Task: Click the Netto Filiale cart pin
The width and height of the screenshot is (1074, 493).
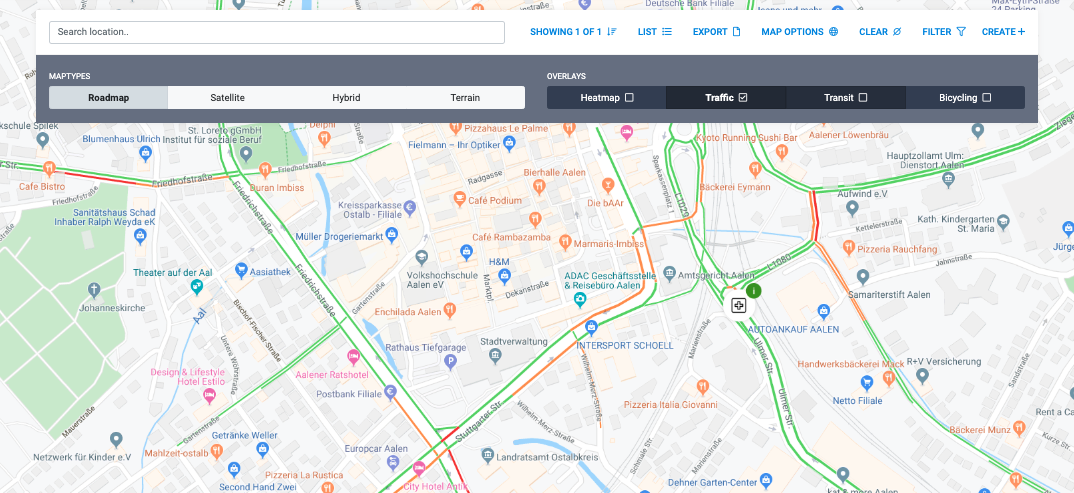Action: pos(866,382)
